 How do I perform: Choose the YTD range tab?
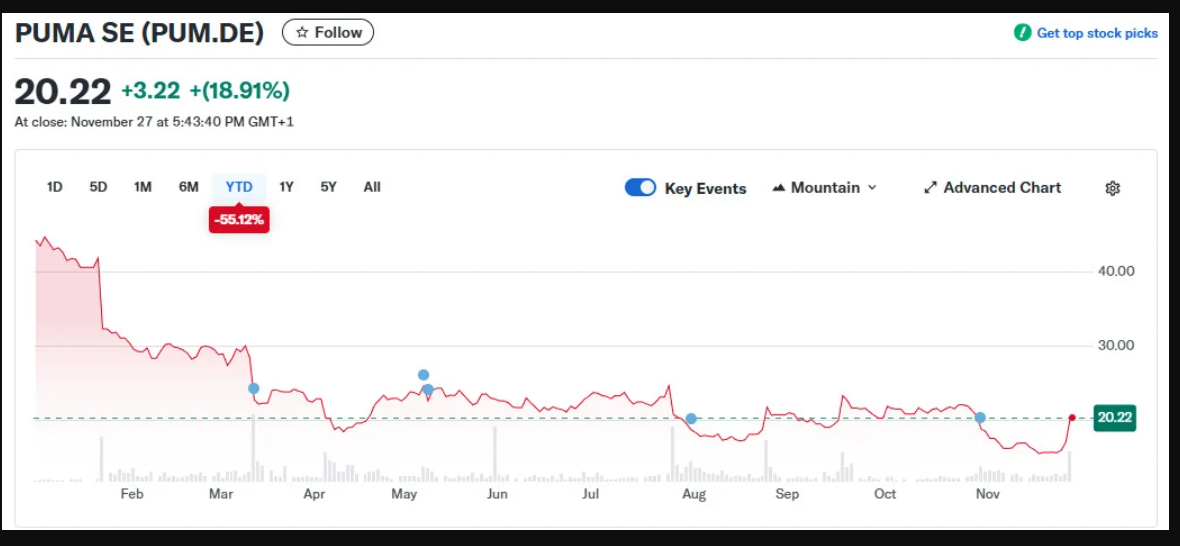click(239, 187)
